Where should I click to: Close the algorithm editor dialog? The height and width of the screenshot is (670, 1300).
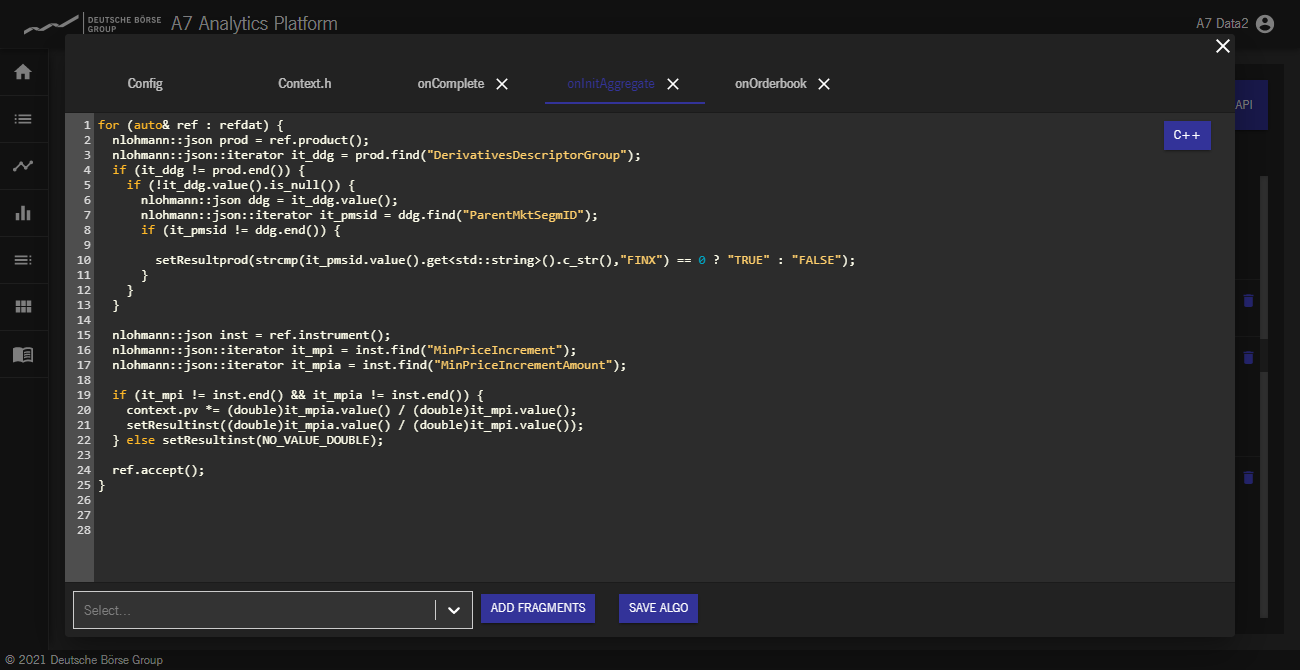(x=1222, y=46)
